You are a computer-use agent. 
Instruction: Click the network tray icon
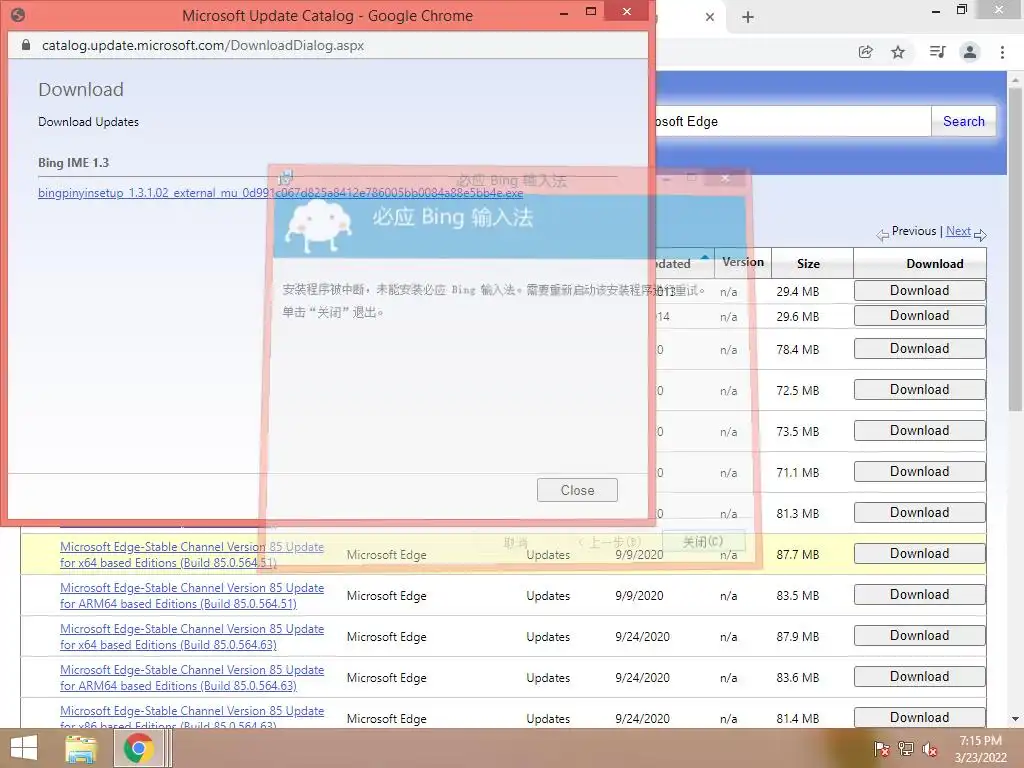pyautogui.click(x=906, y=749)
